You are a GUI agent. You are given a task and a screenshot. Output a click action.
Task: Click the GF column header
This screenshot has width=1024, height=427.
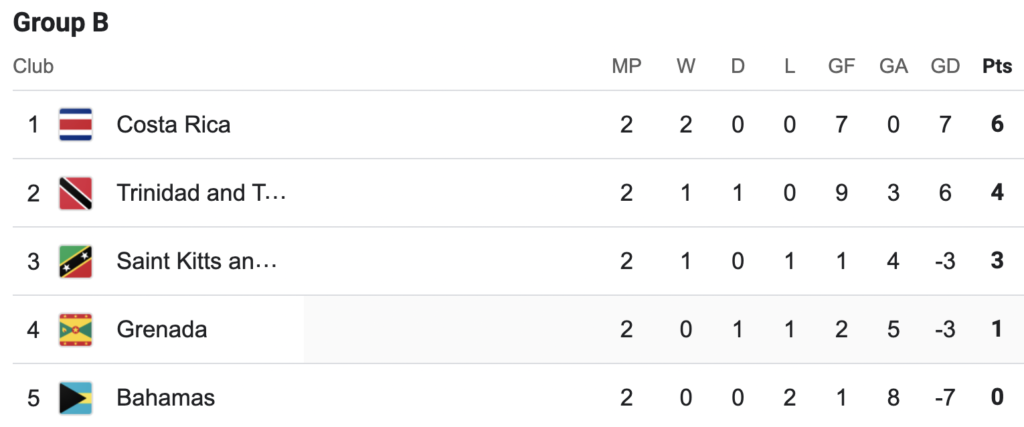[x=841, y=67]
